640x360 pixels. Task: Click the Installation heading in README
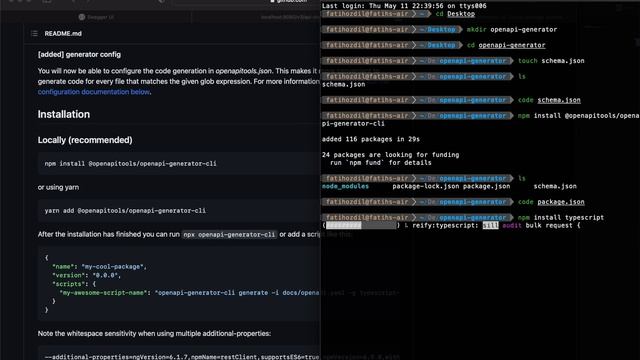[64, 114]
